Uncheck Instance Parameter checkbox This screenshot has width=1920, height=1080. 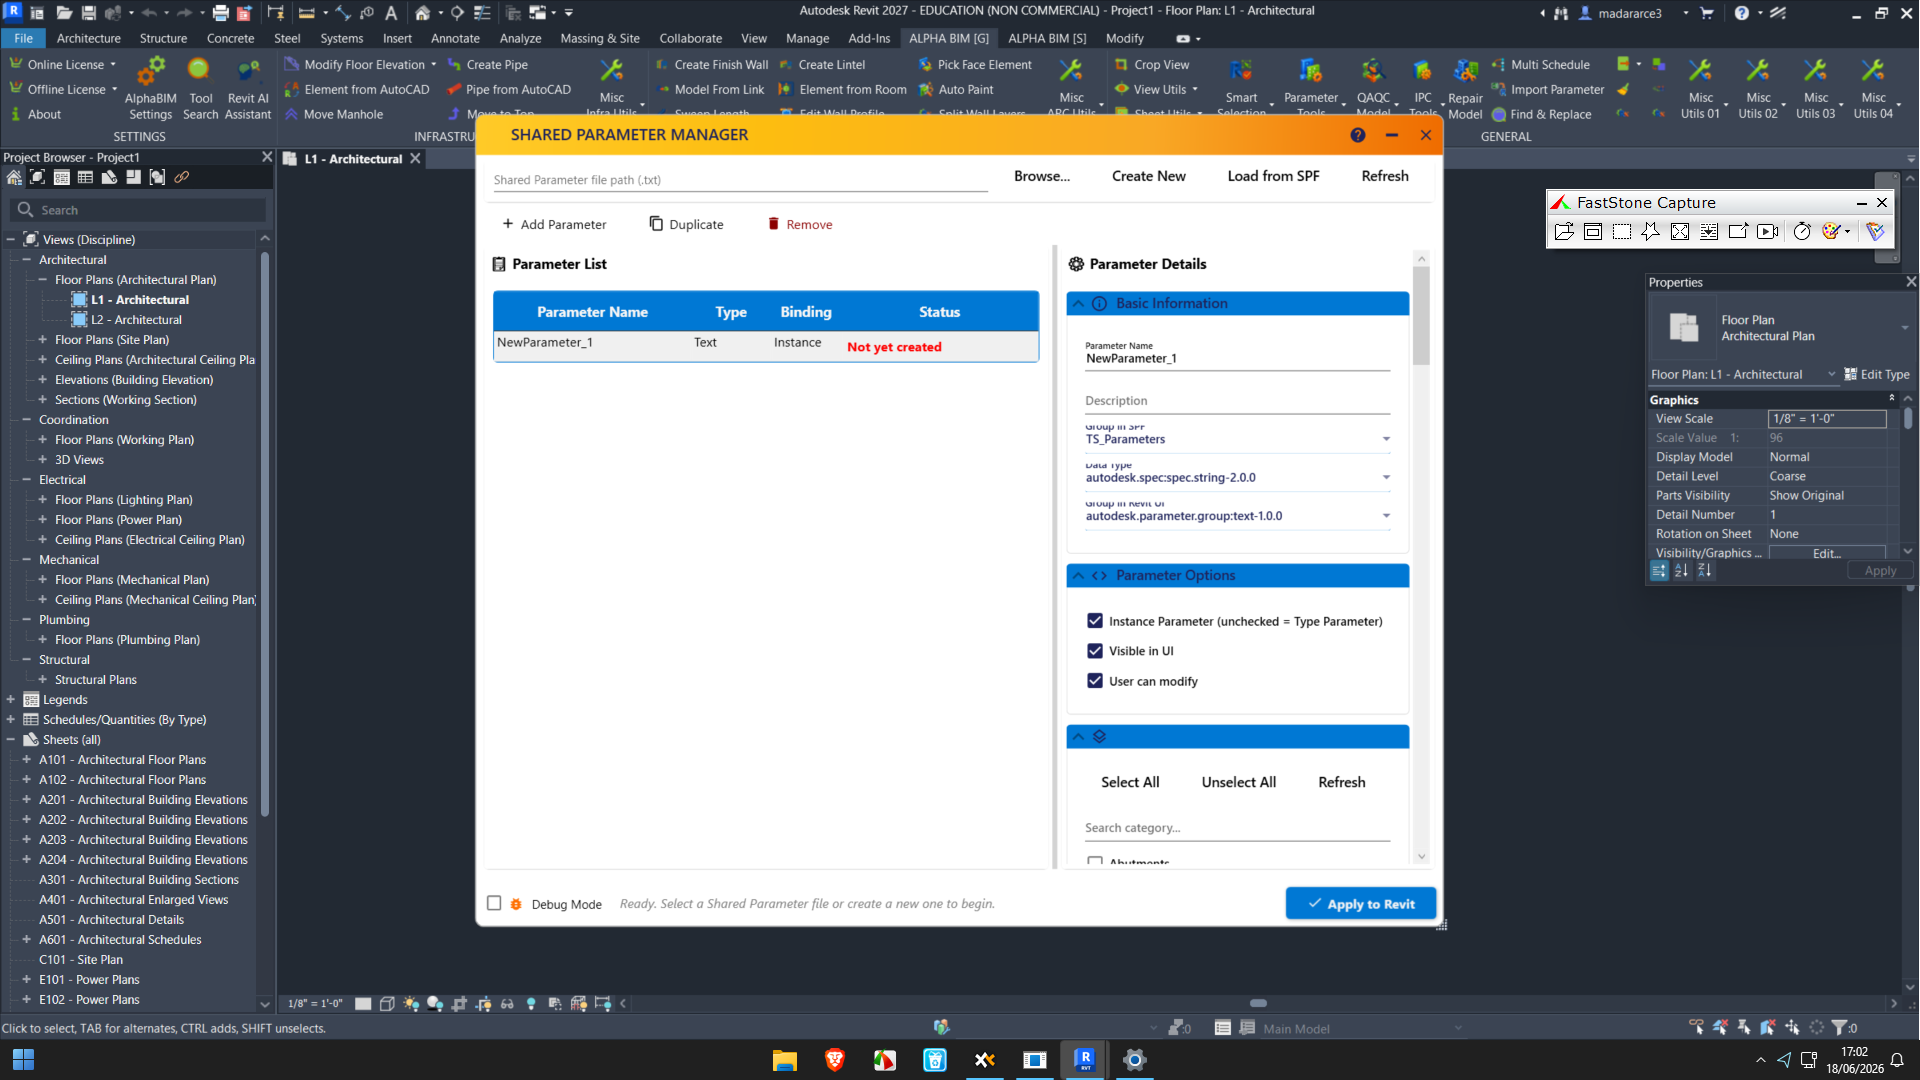1095,621
